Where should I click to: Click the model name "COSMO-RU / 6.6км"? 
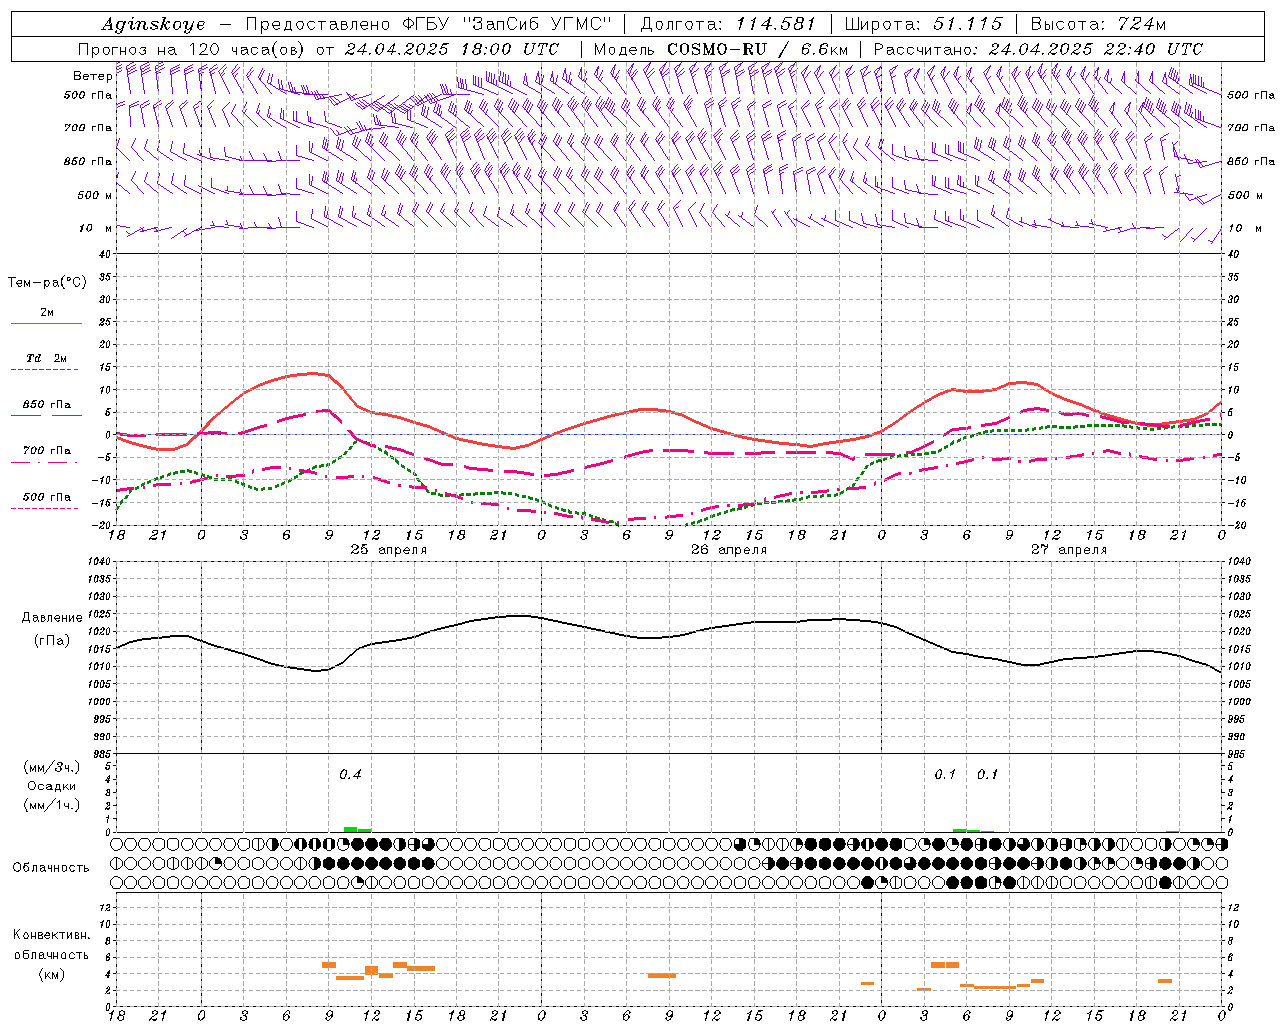click(x=757, y=49)
